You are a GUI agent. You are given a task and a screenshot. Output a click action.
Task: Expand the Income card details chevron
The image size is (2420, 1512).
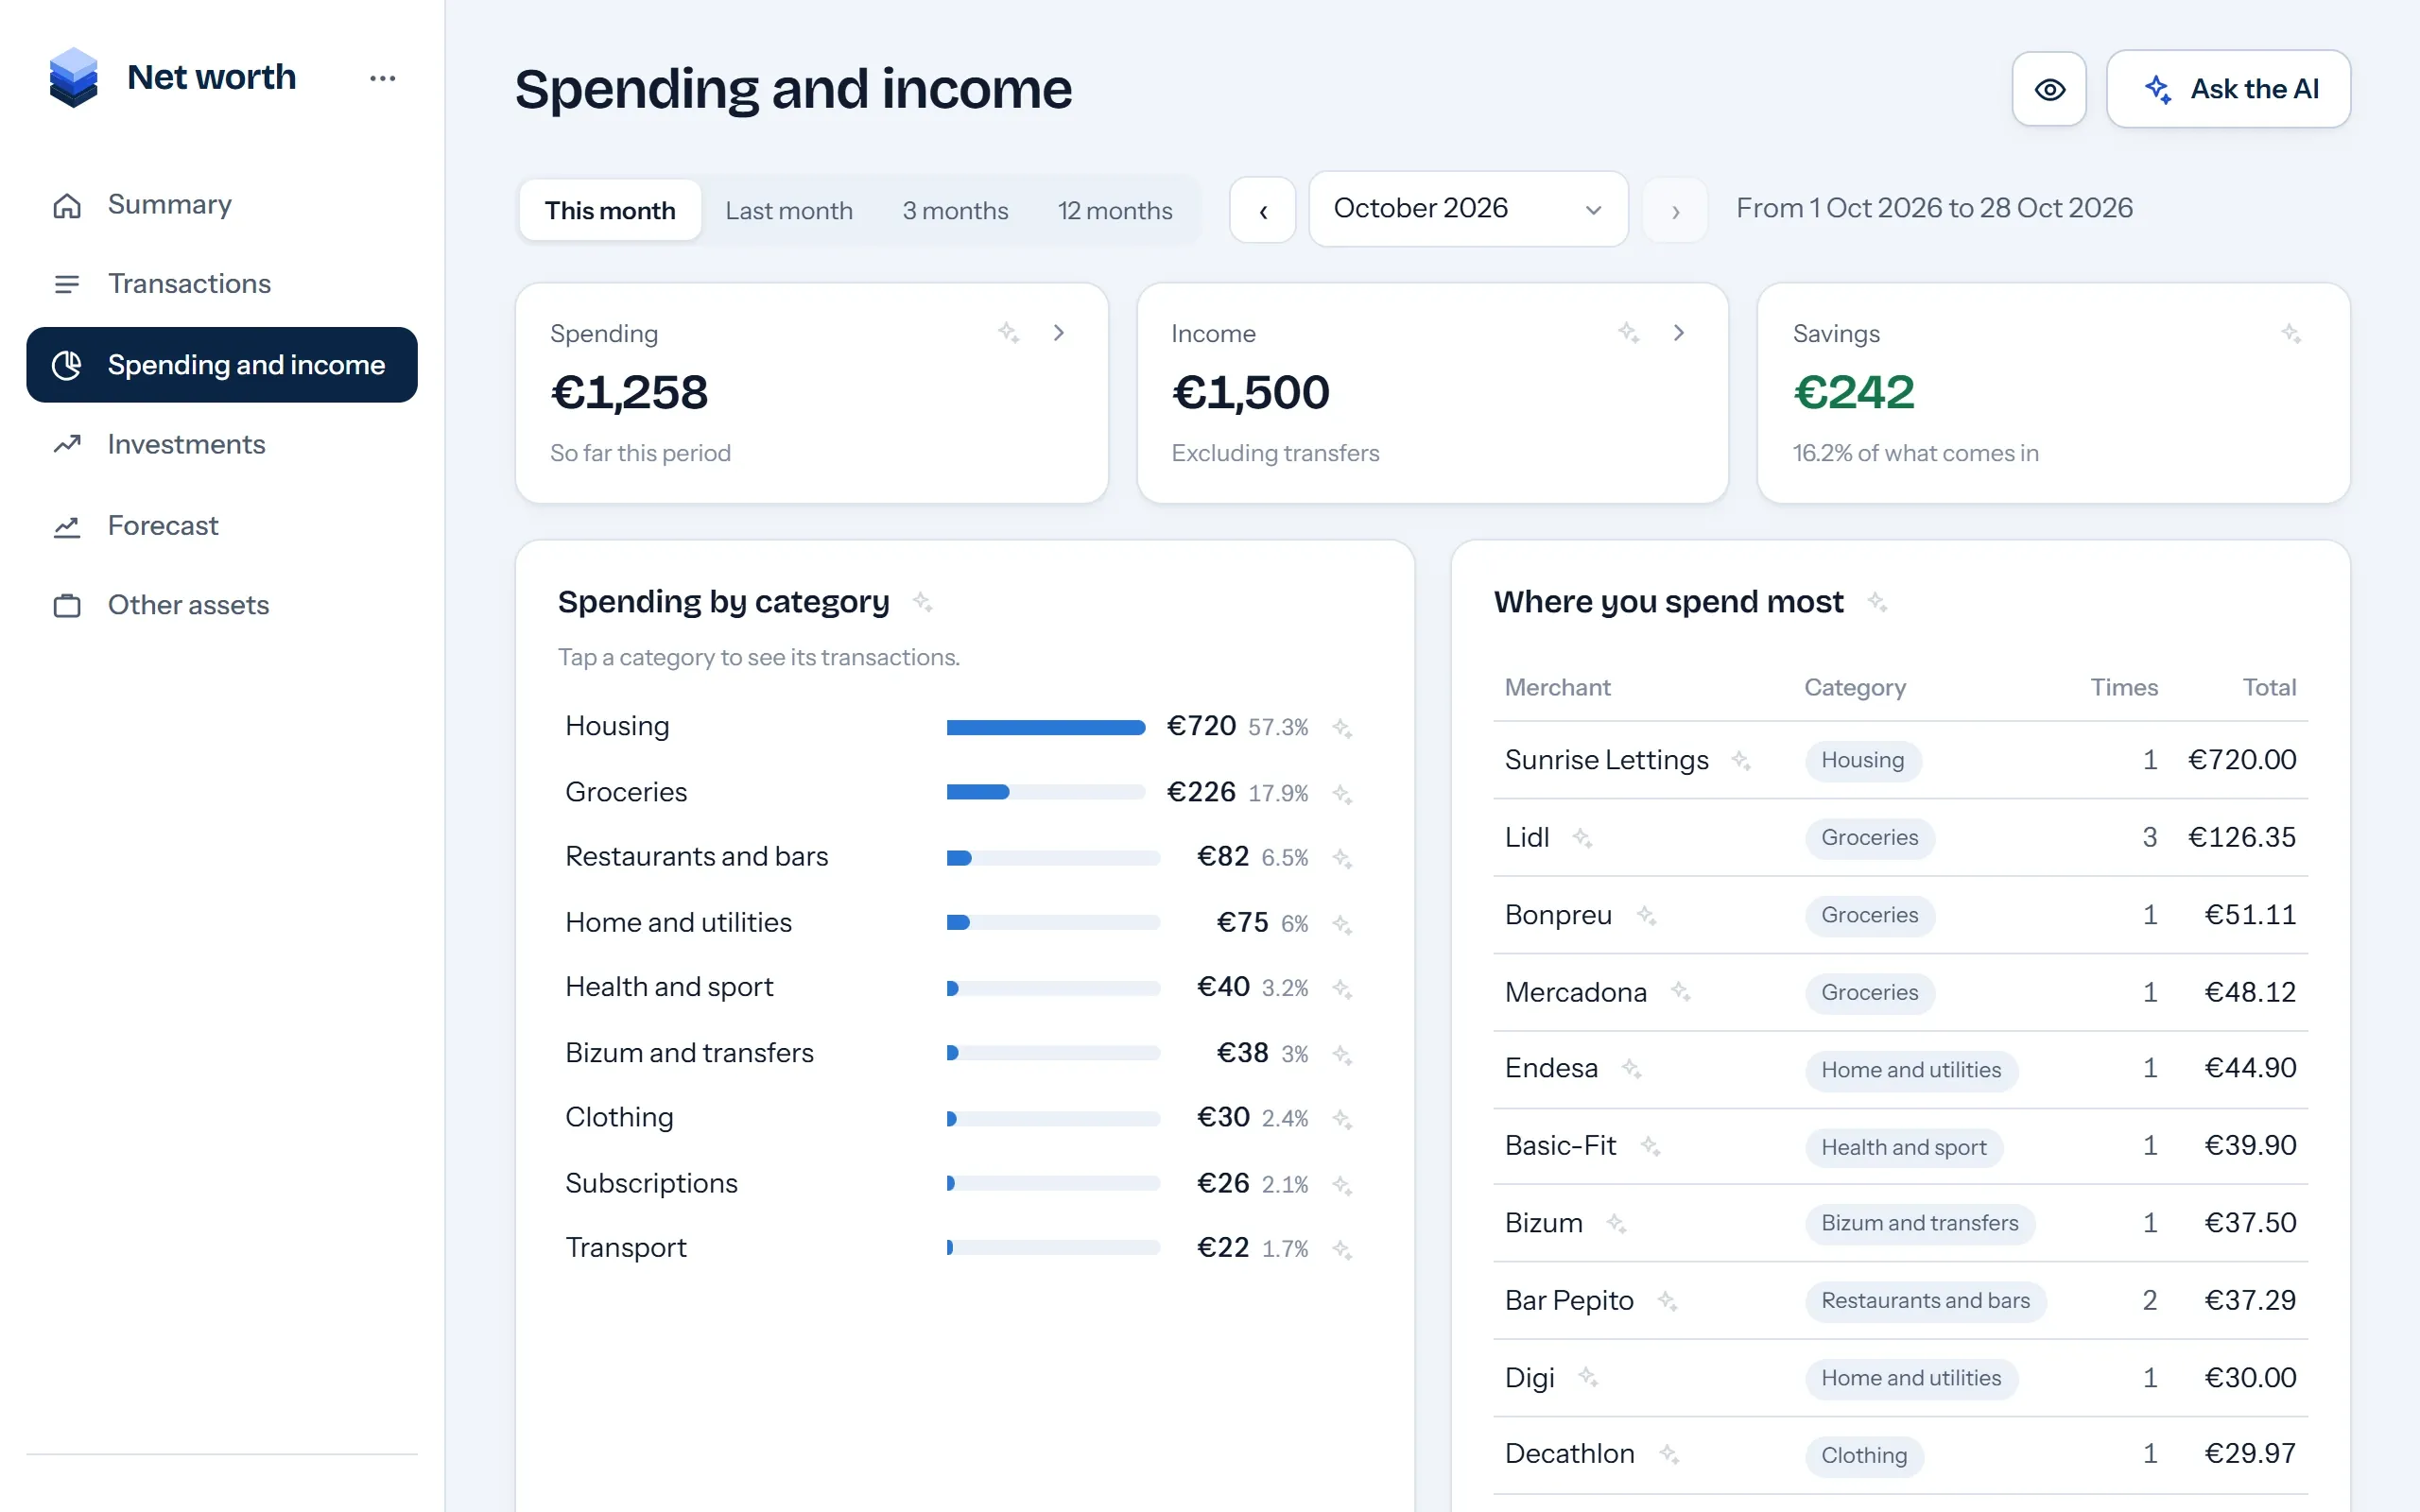(1678, 333)
